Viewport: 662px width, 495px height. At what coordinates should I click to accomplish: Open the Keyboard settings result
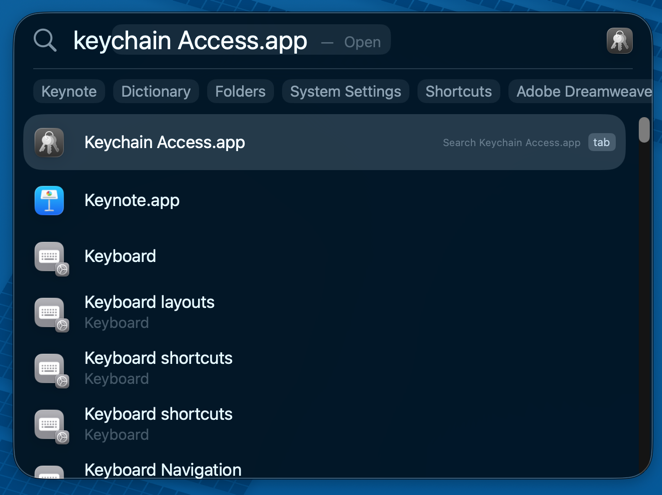(x=324, y=256)
